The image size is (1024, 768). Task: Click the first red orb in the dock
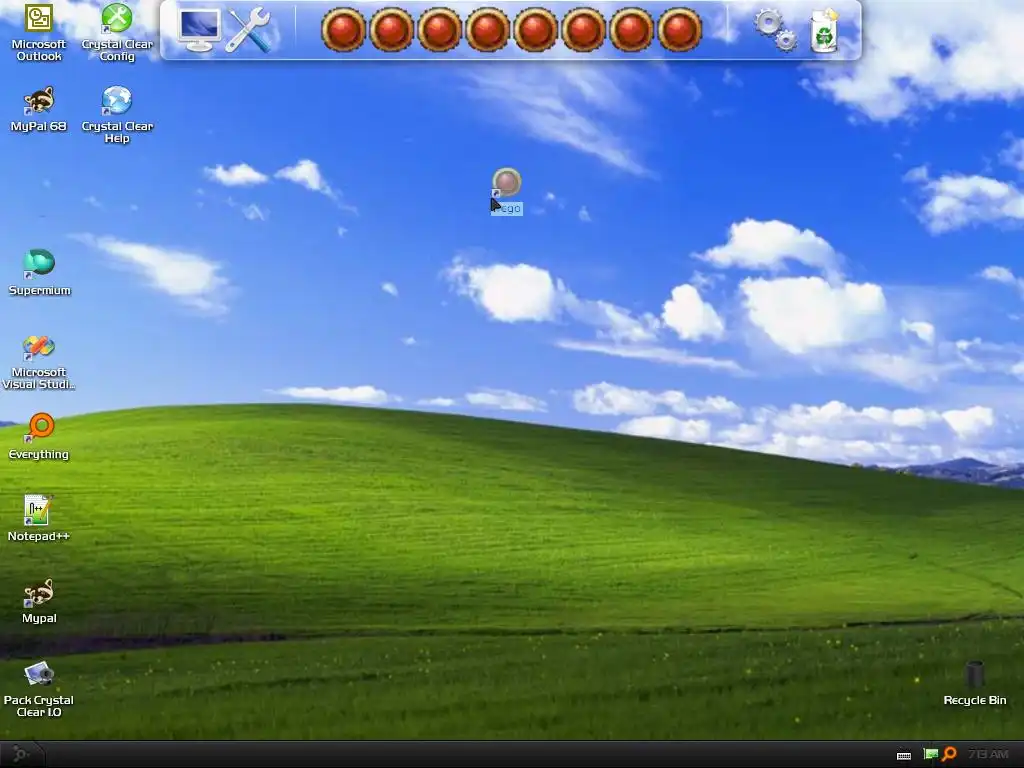pos(343,30)
